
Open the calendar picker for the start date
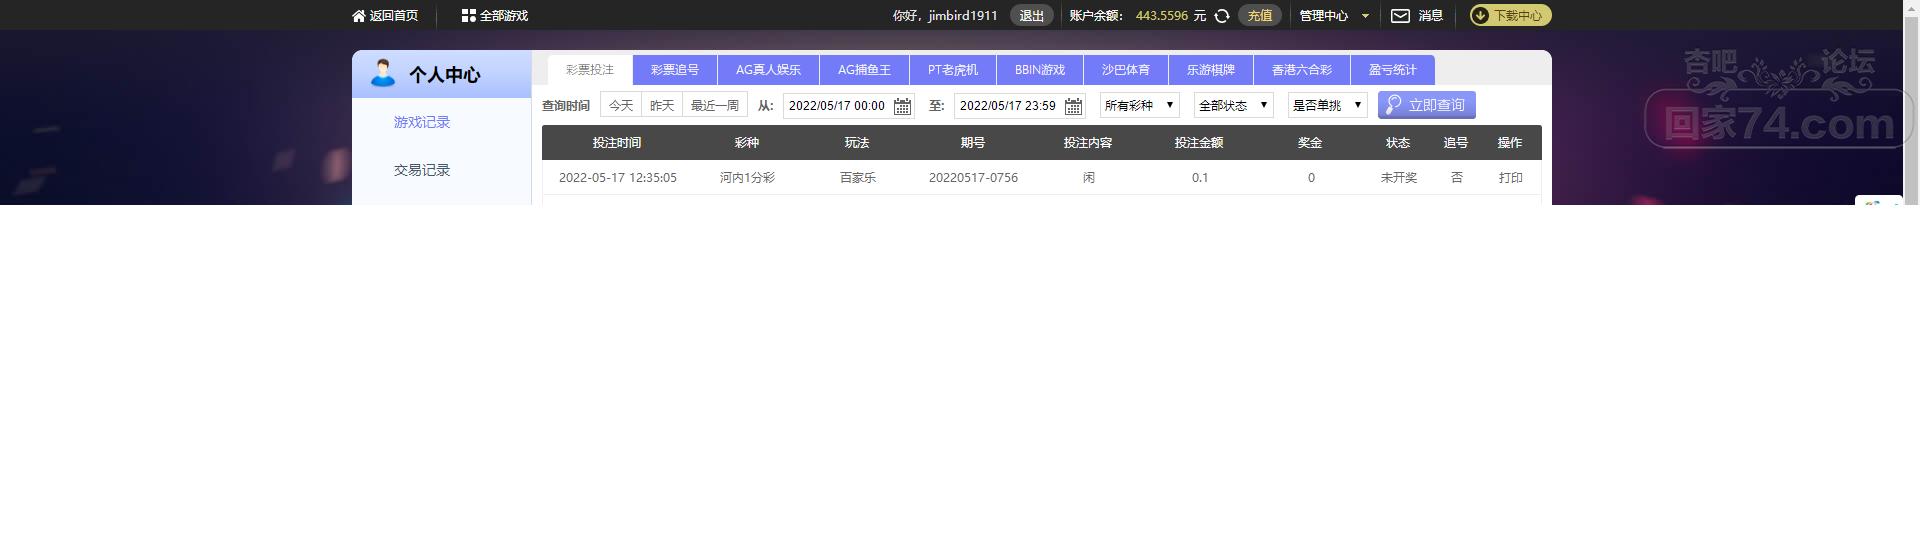[x=902, y=106]
